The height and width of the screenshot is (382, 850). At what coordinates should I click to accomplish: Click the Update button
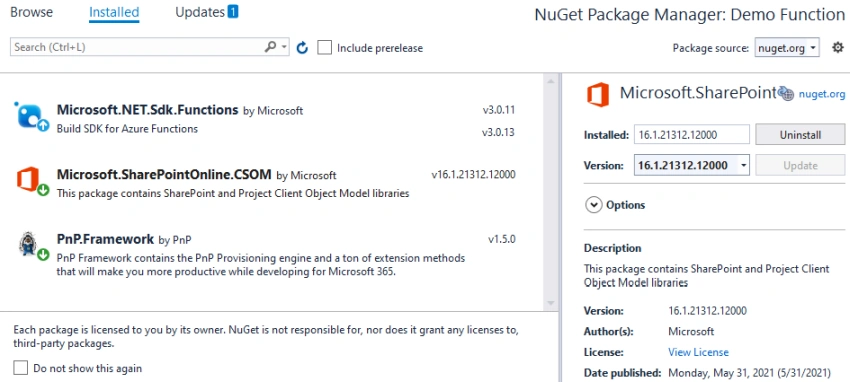pos(800,165)
